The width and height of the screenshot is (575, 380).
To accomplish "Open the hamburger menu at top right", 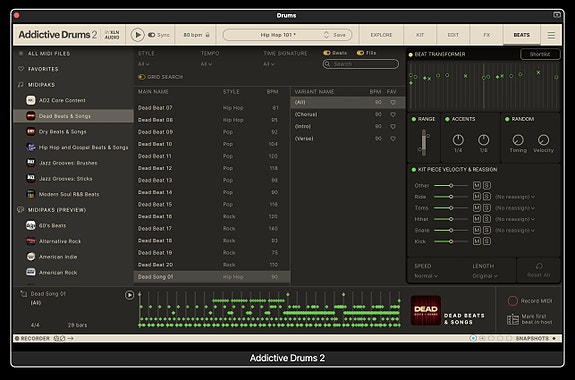I will click(x=551, y=35).
